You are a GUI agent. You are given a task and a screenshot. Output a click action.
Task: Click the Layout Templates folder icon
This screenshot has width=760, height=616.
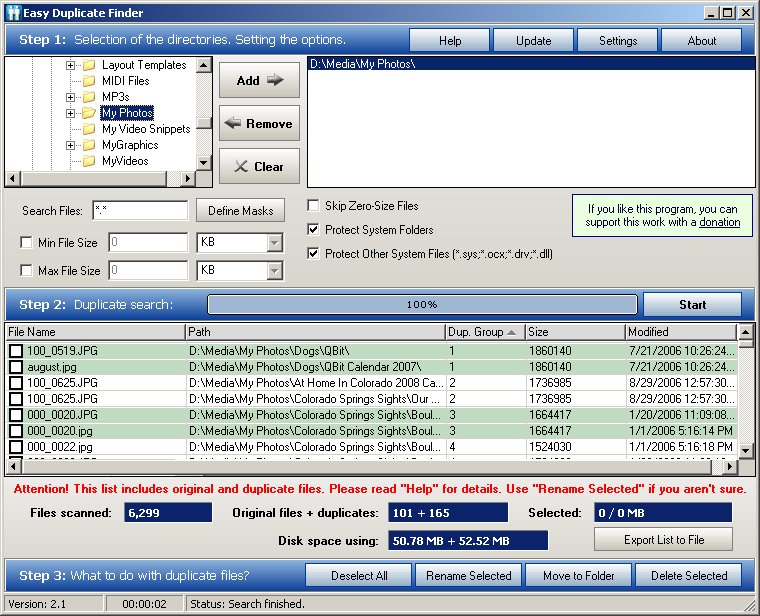point(88,65)
